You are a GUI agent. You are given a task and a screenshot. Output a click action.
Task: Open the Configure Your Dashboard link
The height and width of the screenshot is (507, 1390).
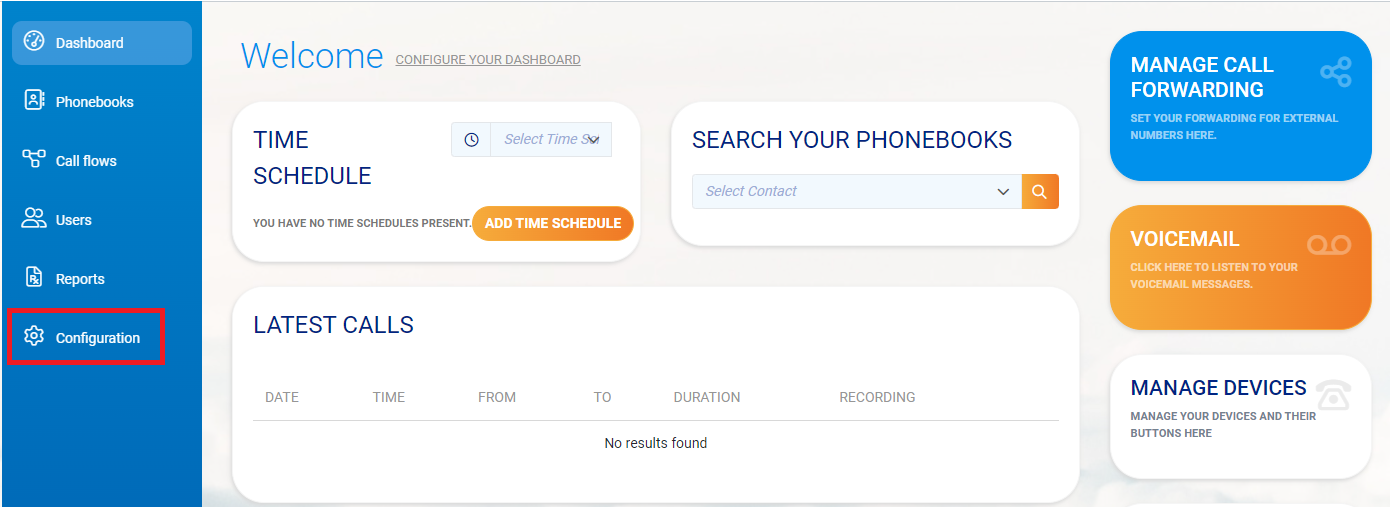click(x=488, y=60)
